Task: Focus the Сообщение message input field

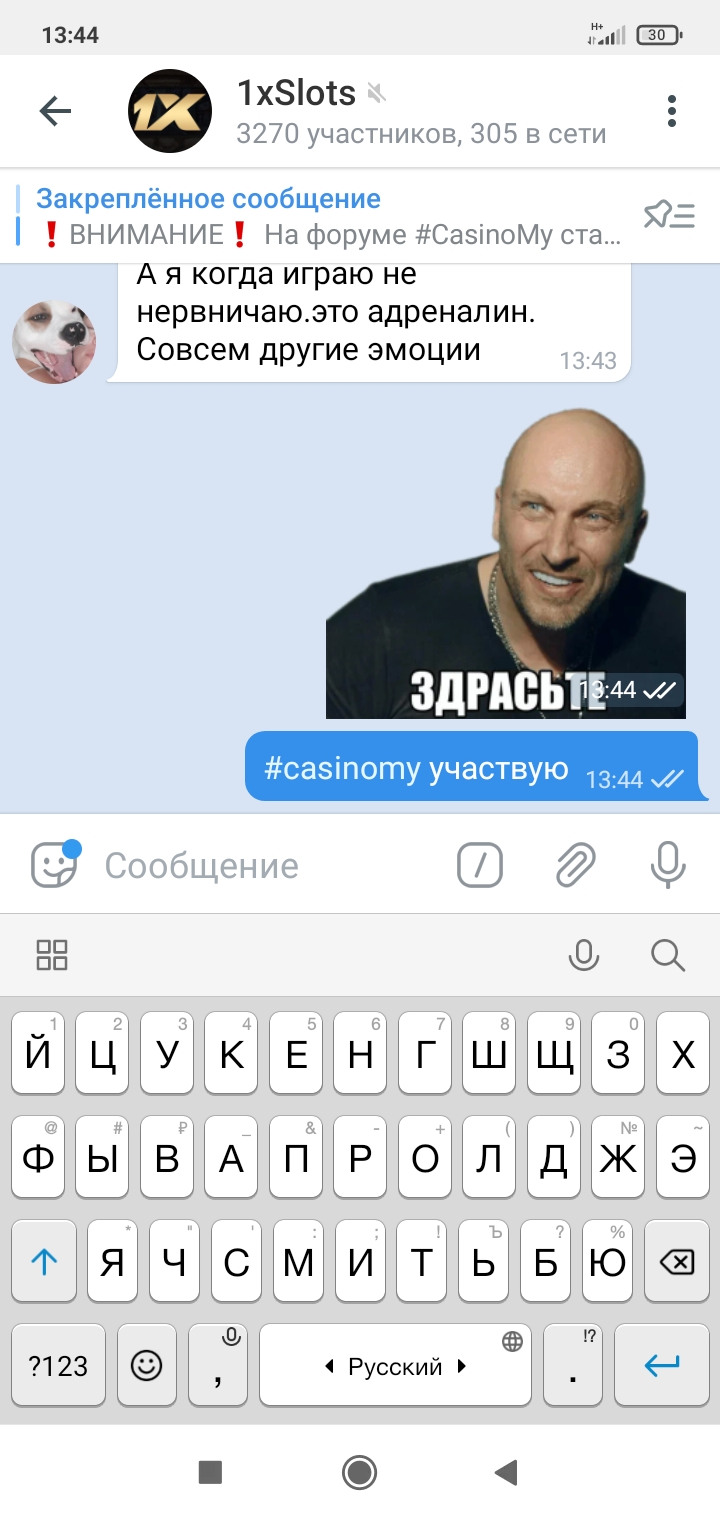Action: click(268, 865)
